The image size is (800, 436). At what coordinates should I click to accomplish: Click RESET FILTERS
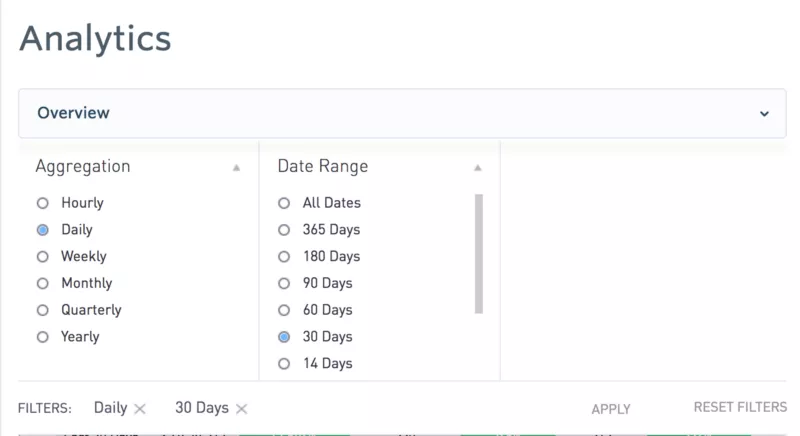point(740,408)
